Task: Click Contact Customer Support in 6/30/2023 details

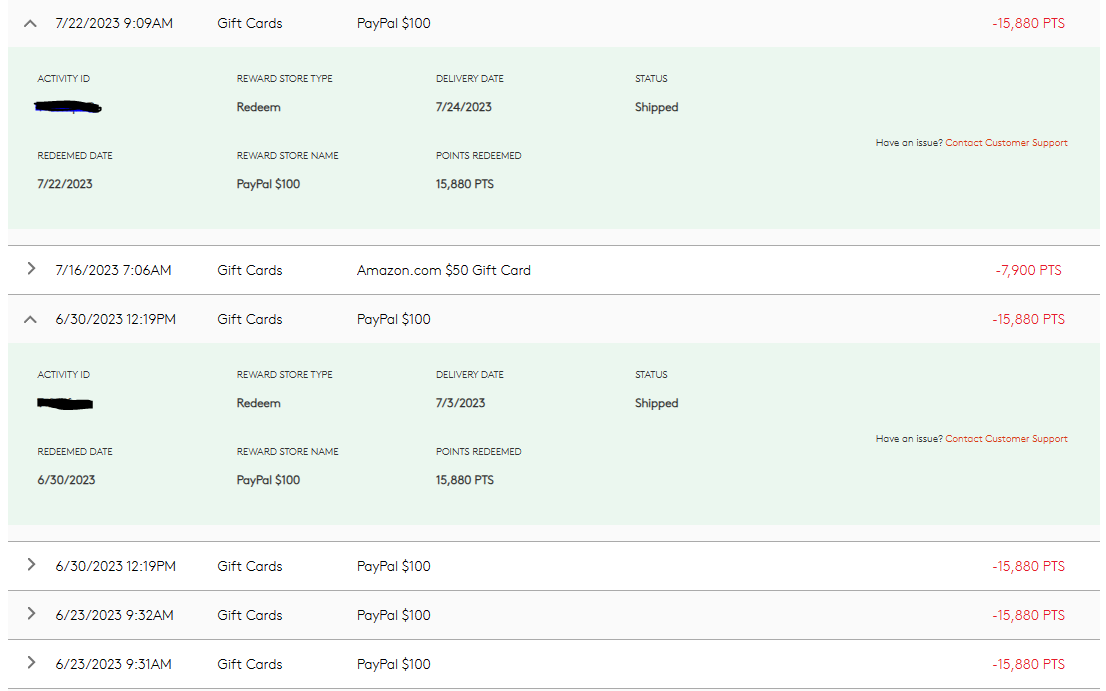Action: point(1006,439)
